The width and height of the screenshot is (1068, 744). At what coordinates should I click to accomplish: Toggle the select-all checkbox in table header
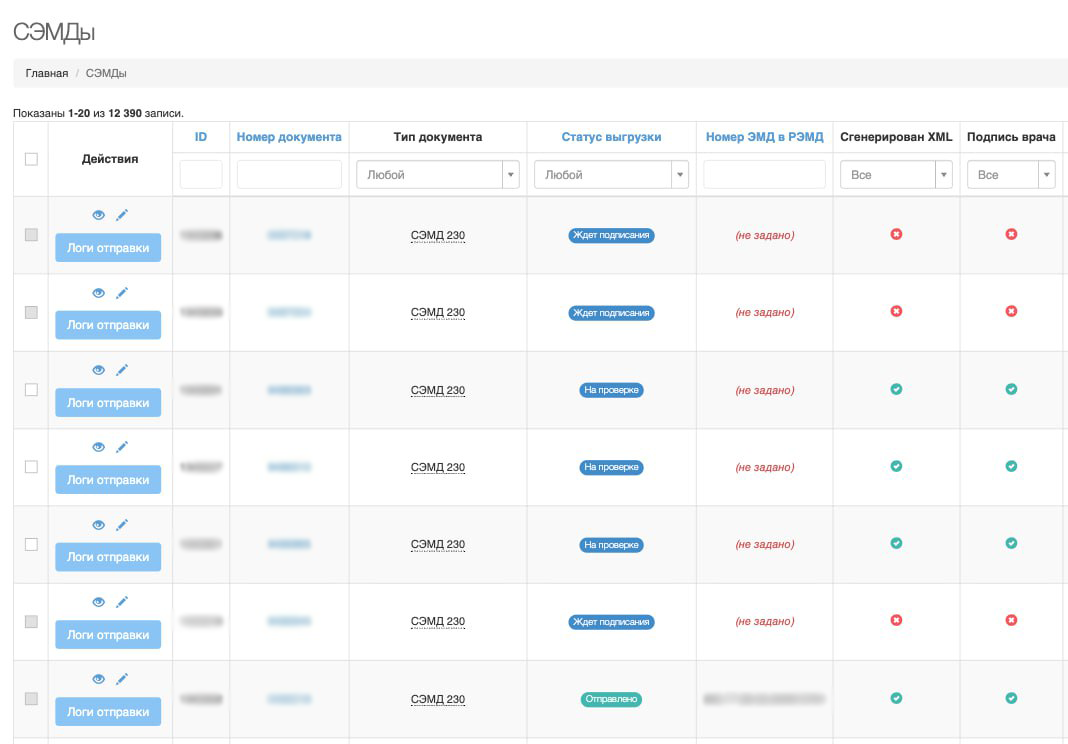(31, 159)
